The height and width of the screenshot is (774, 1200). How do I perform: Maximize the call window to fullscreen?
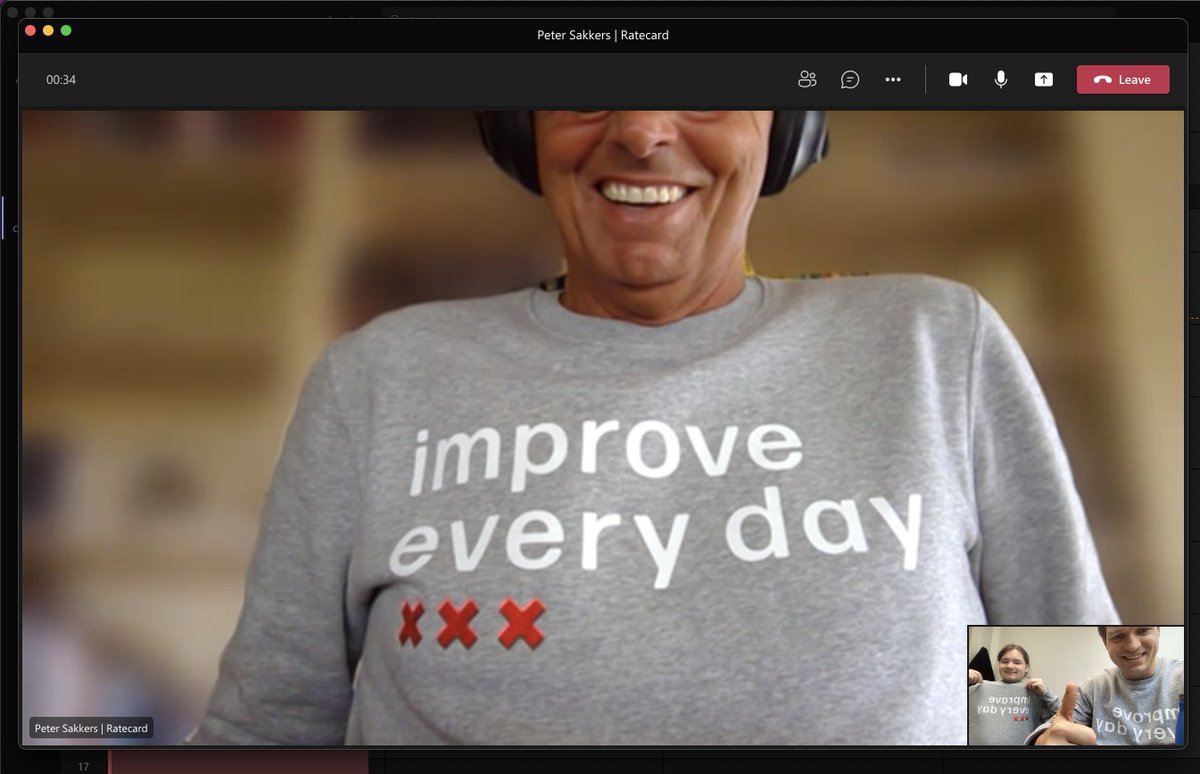pyautogui.click(x=66, y=31)
